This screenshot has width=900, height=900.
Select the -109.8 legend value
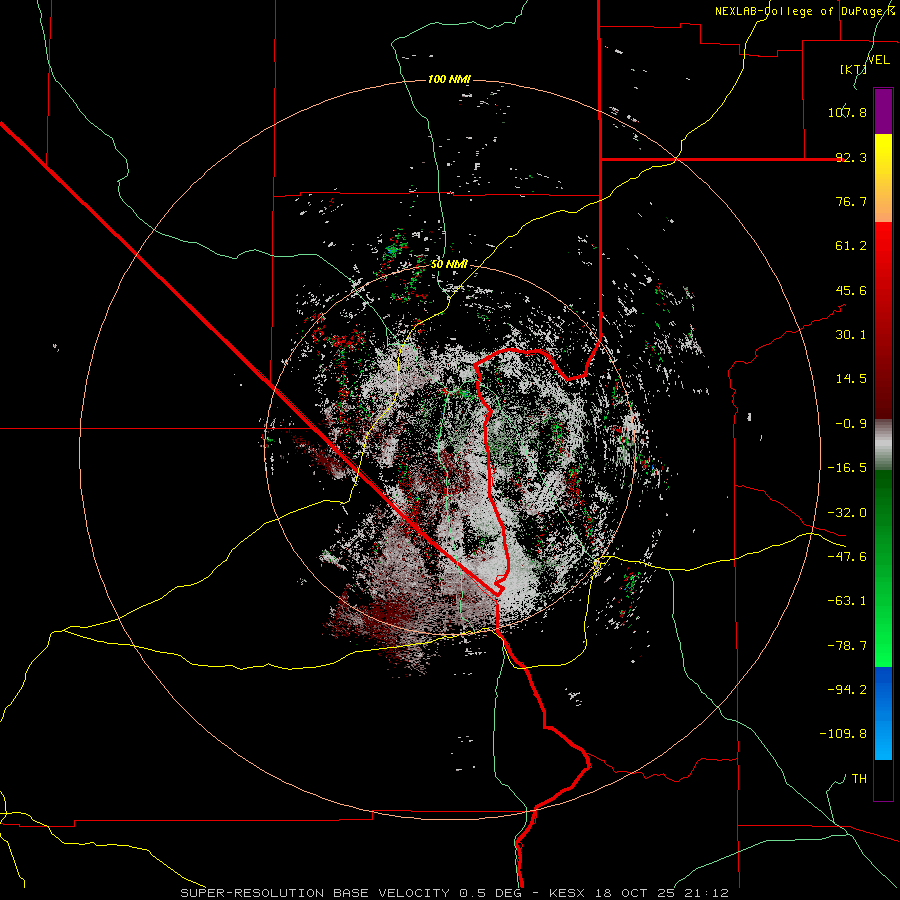point(843,734)
